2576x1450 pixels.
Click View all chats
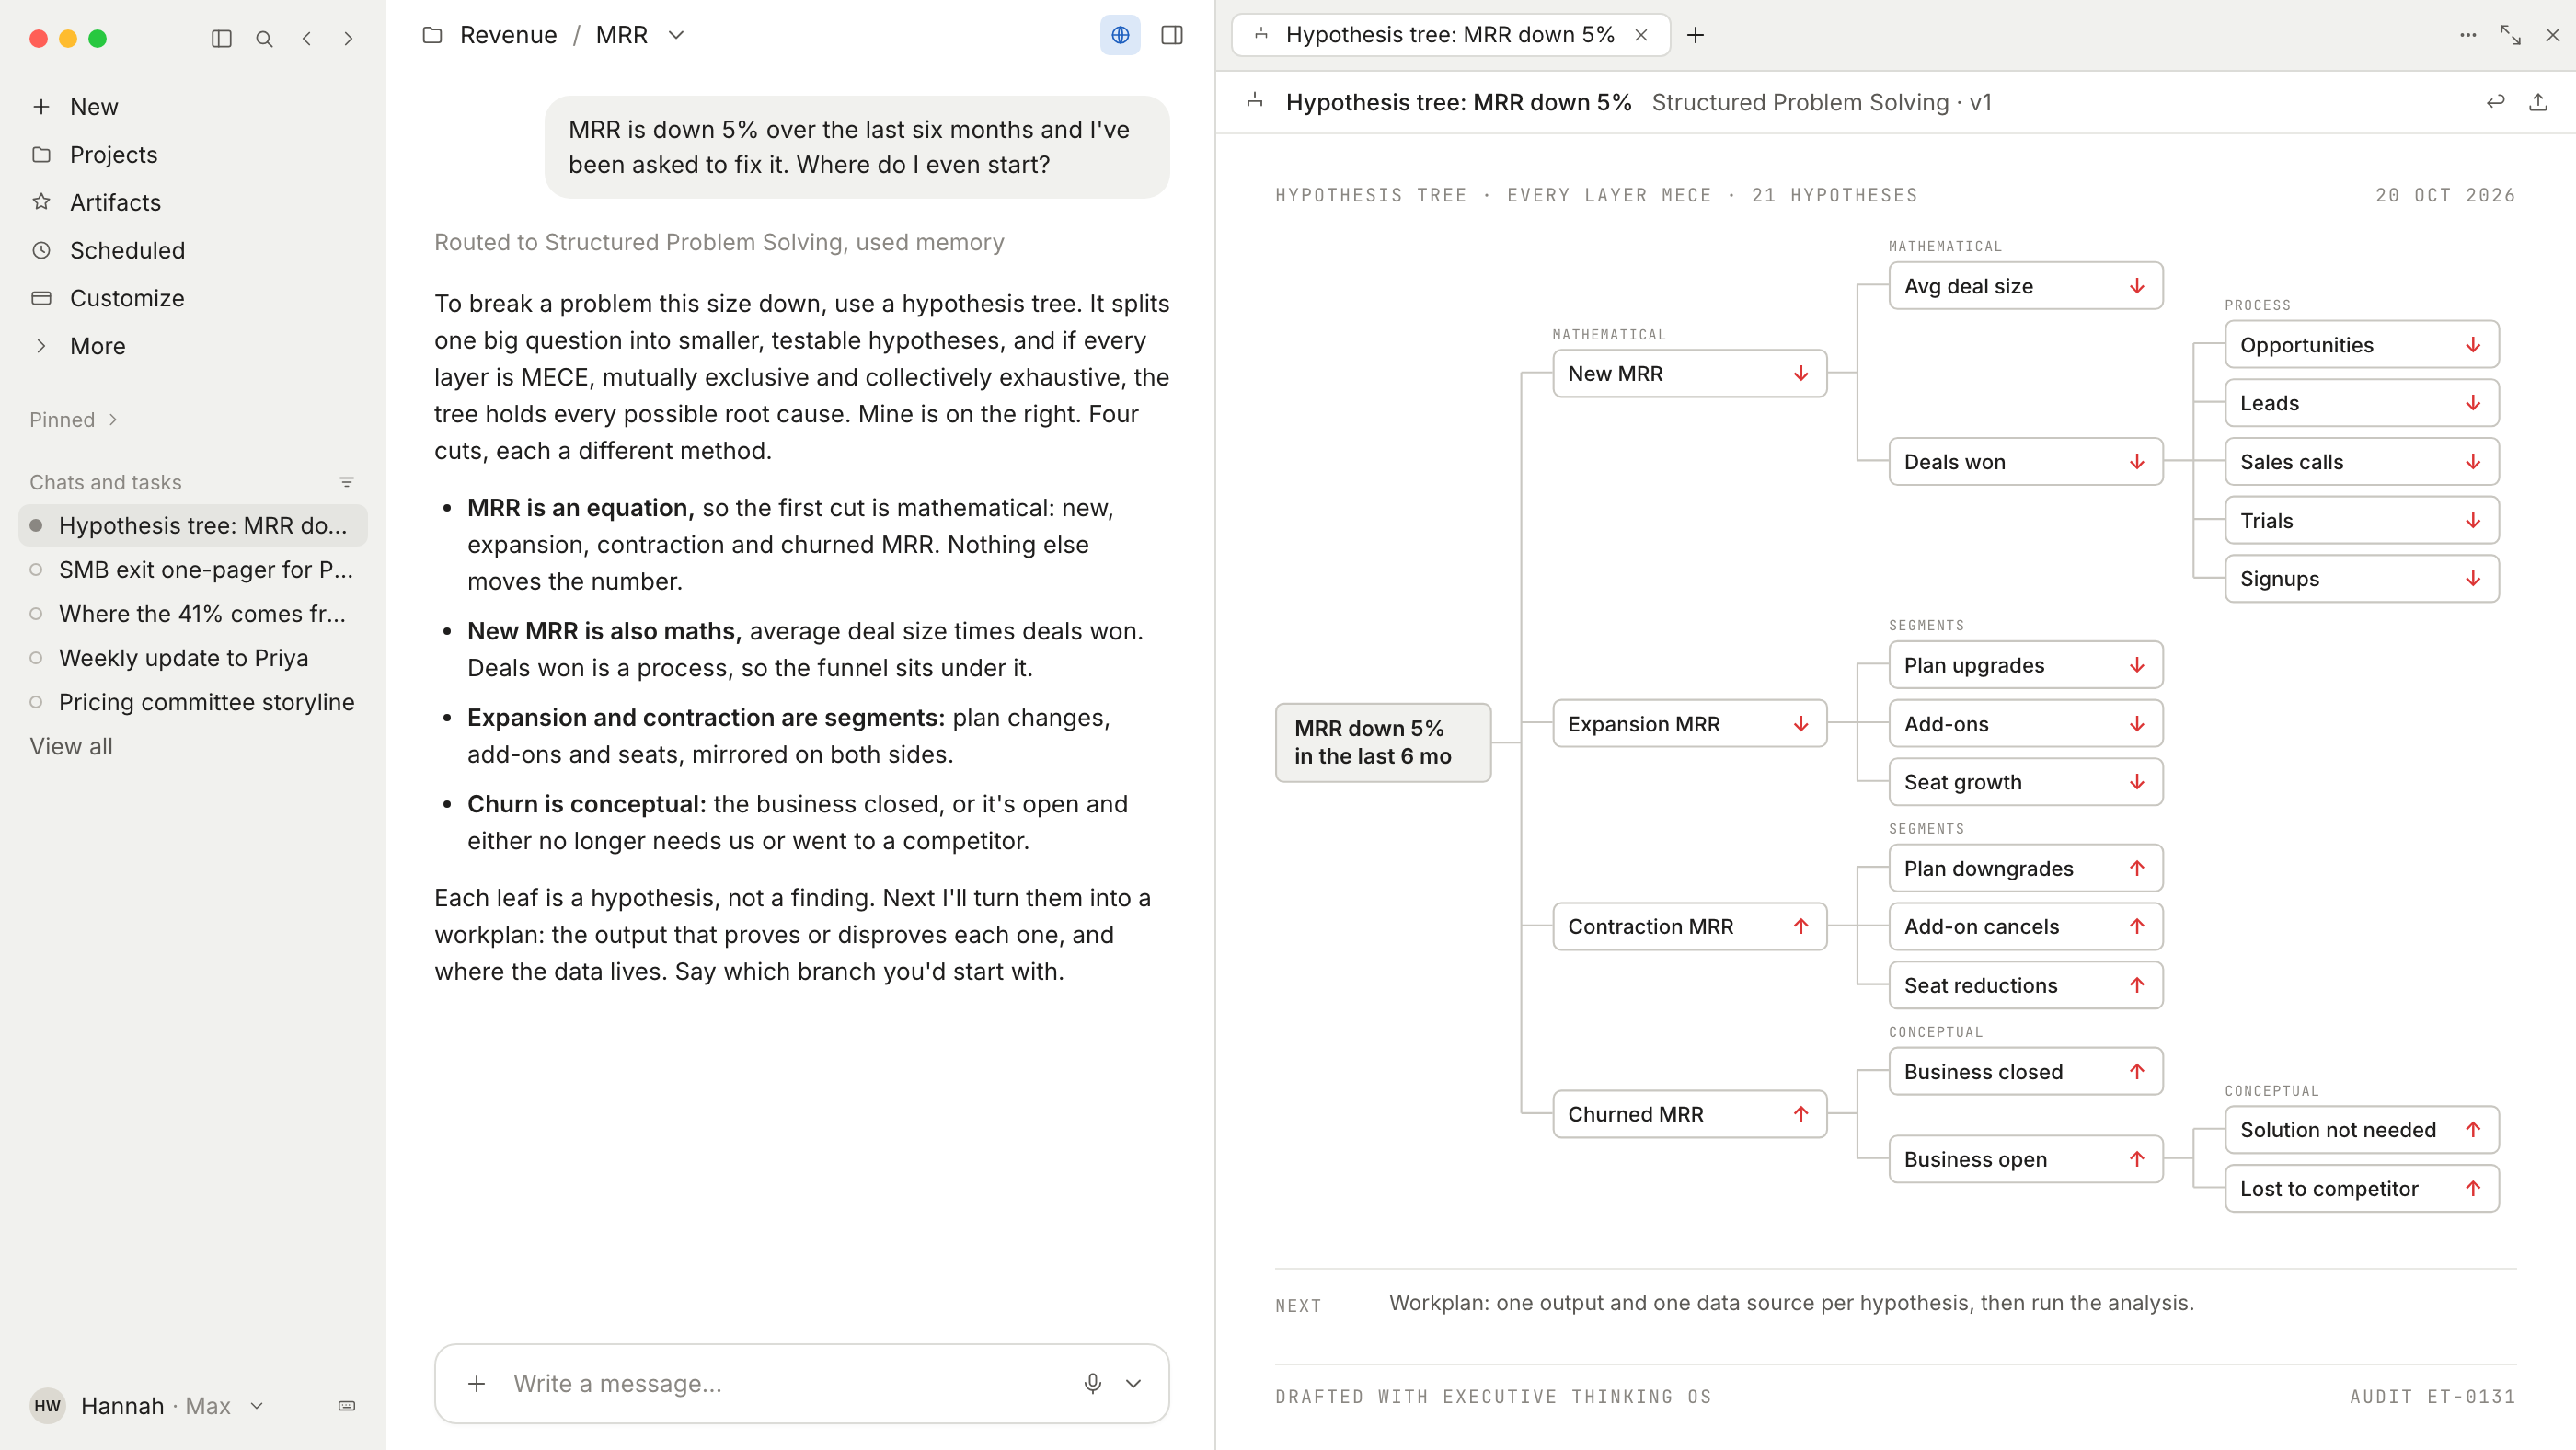coord(71,746)
